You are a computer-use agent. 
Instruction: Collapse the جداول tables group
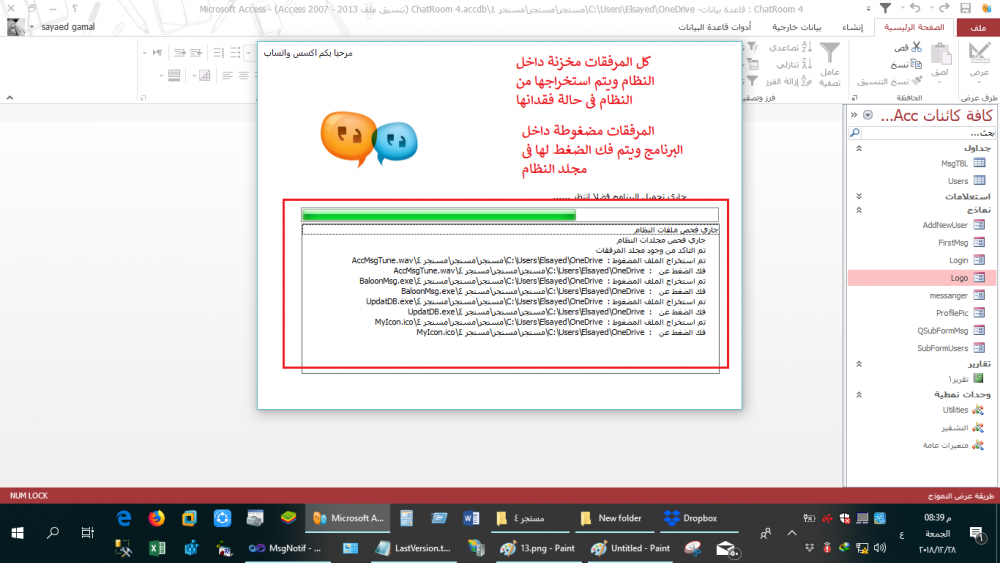click(x=857, y=148)
